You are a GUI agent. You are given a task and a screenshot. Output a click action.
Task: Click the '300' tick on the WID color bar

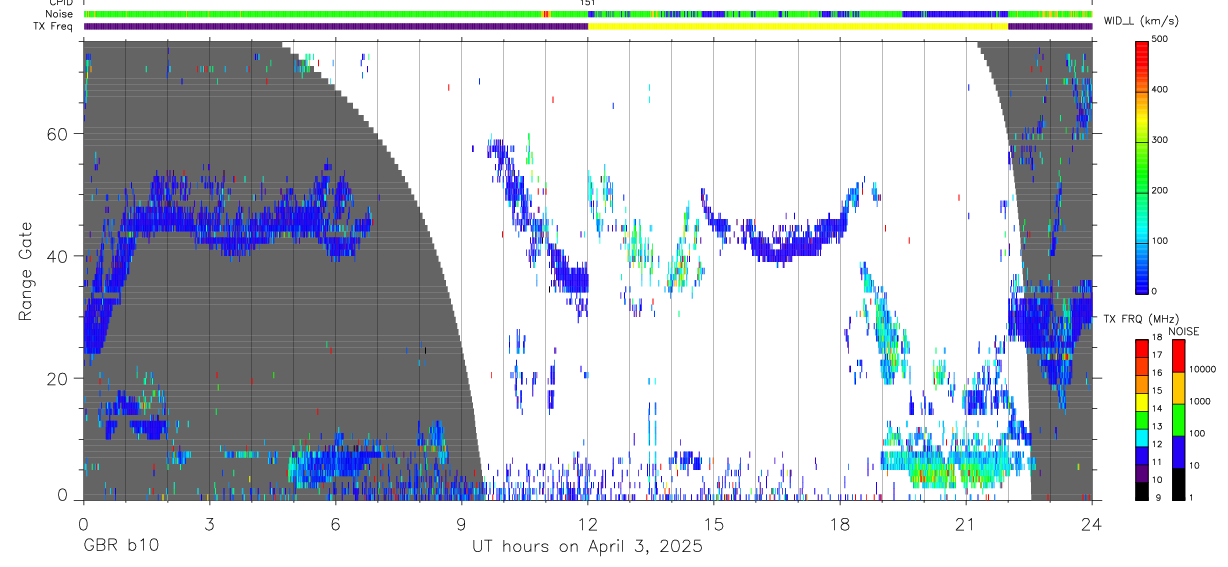tap(1162, 140)
